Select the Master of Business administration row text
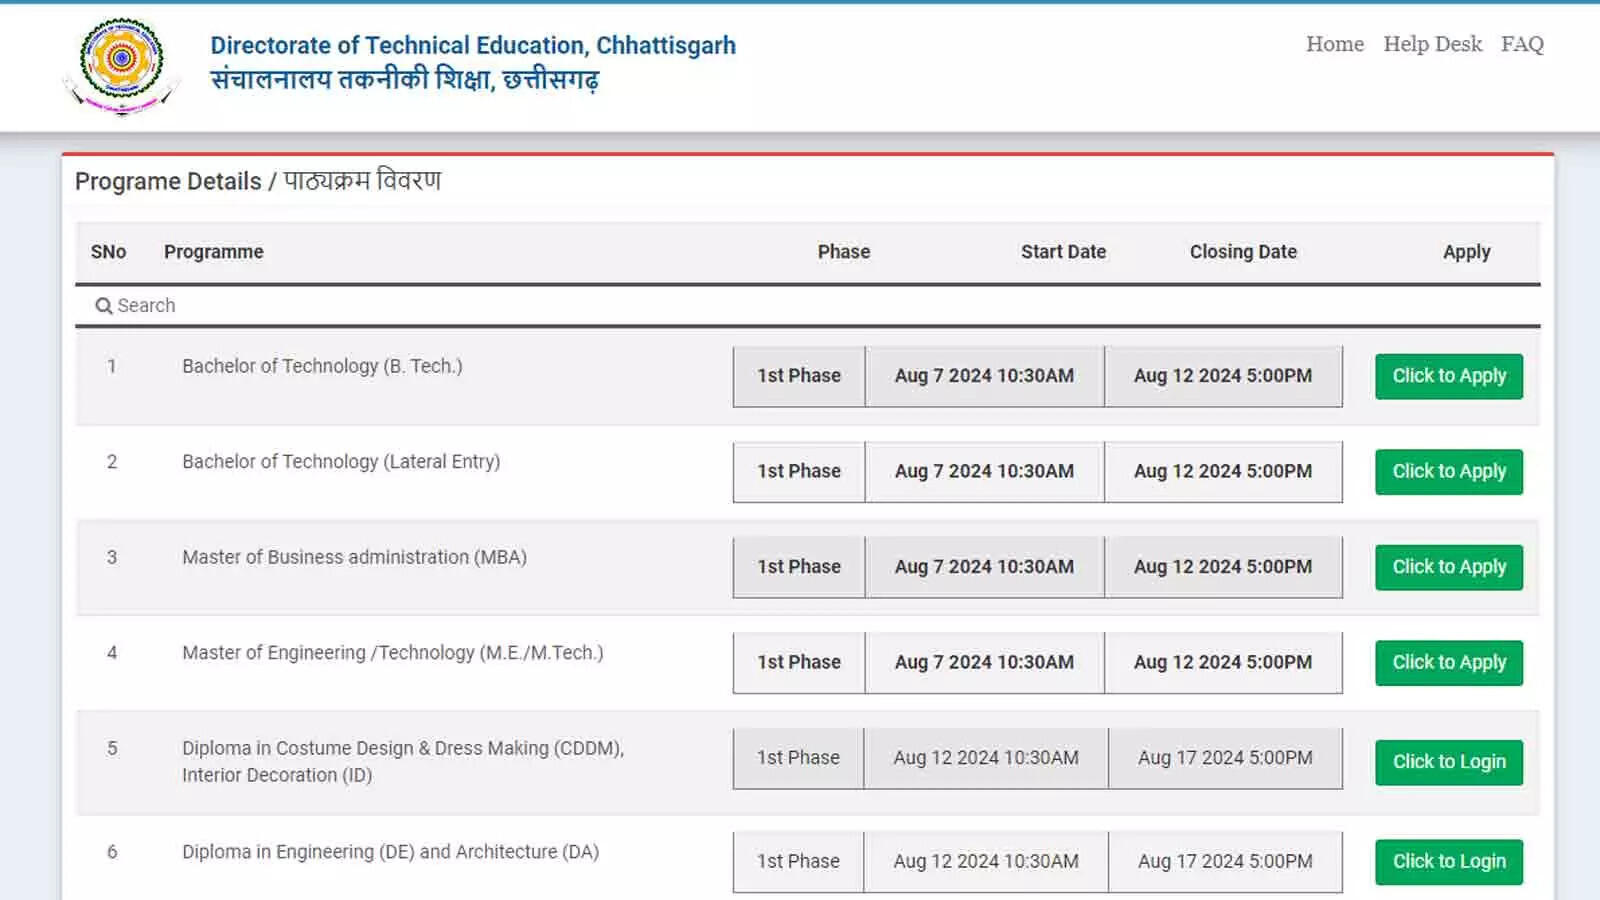Screen dimensions: 1600x900 354,557
